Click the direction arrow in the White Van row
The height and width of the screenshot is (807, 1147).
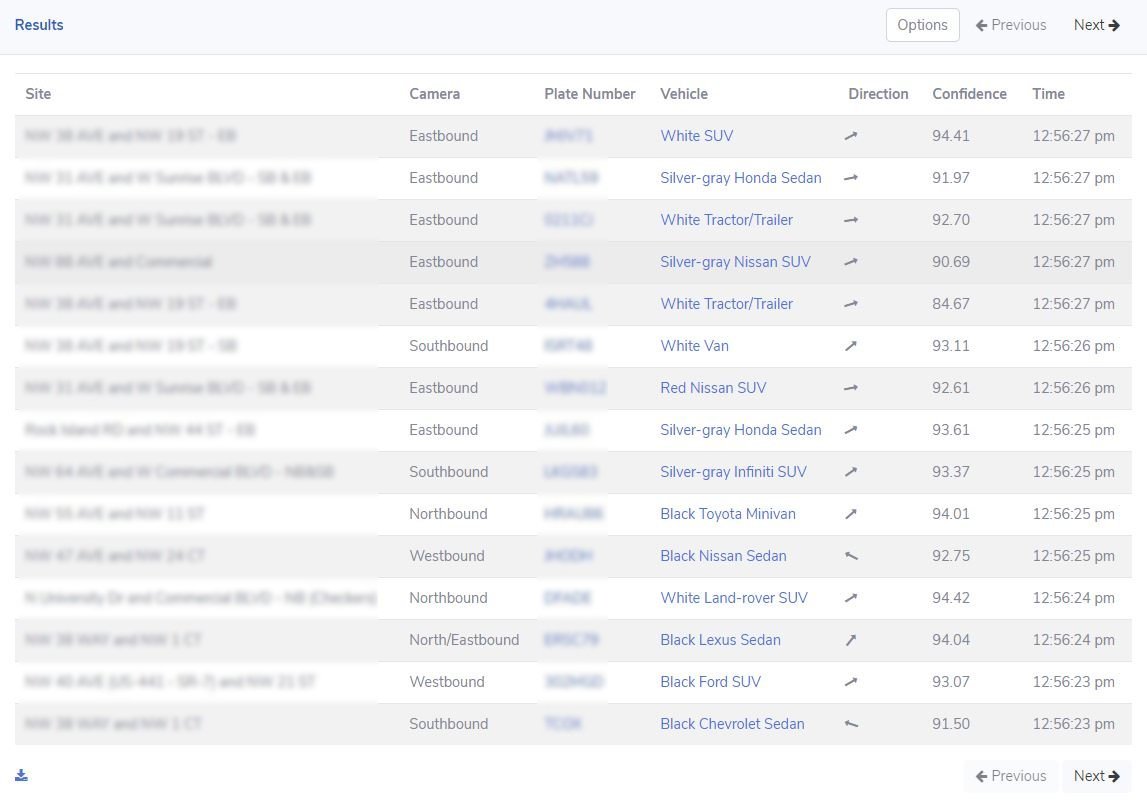click(851, 346)
